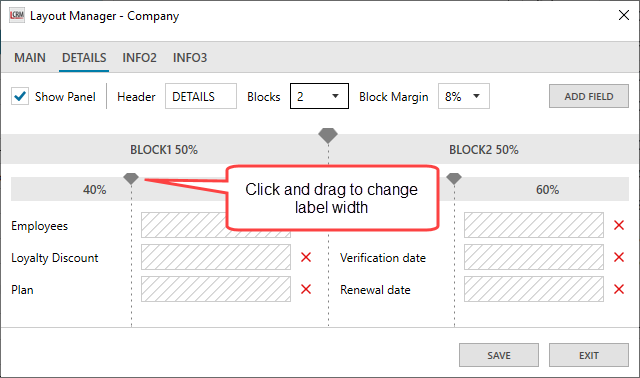Image resolution: width=640 pixels, height=378 pixels.
Task: Click red X right of the Employees row
Action: click(x=619, y=225)
